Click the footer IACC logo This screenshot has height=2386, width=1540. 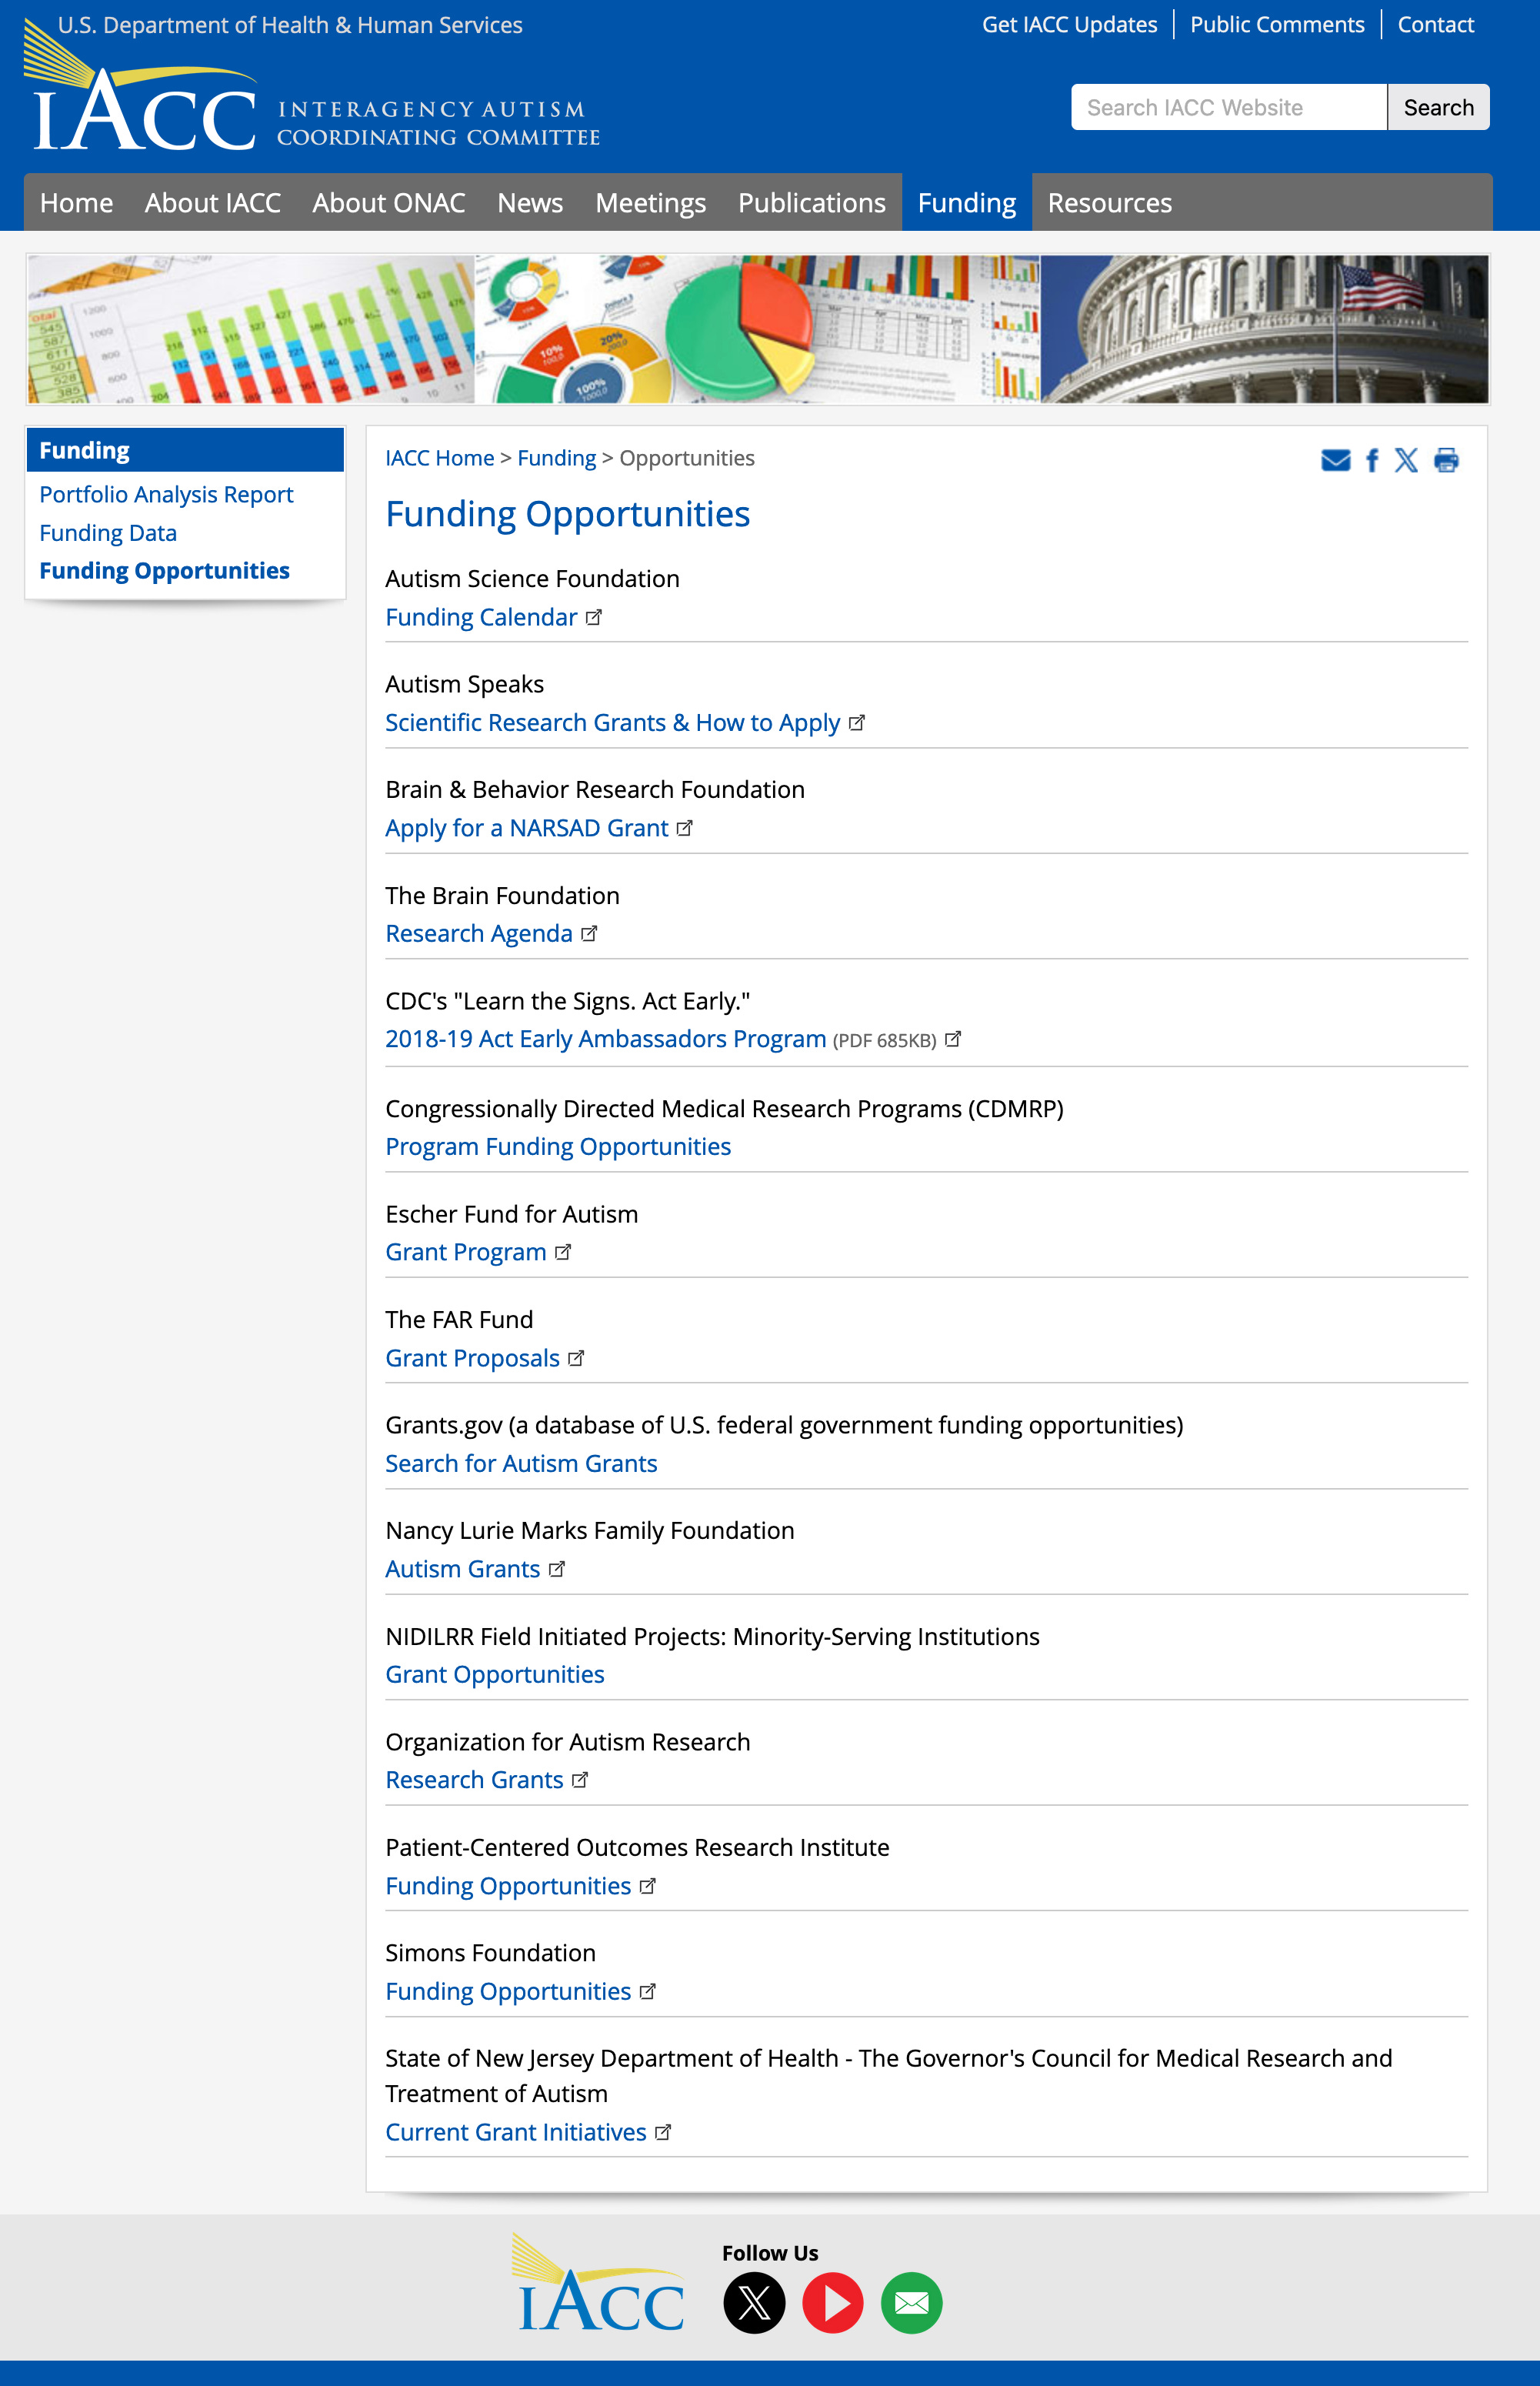598,2282
